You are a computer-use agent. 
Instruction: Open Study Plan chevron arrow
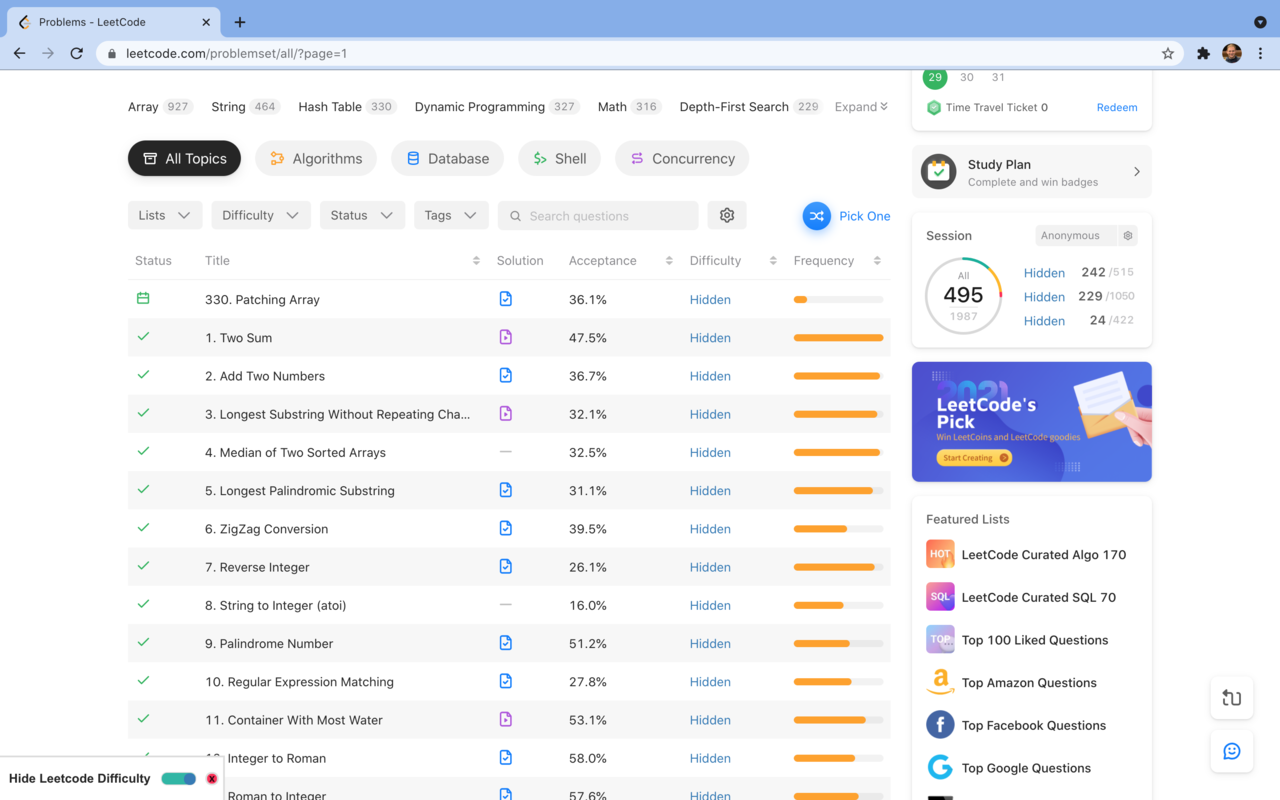pos(1137,172)
